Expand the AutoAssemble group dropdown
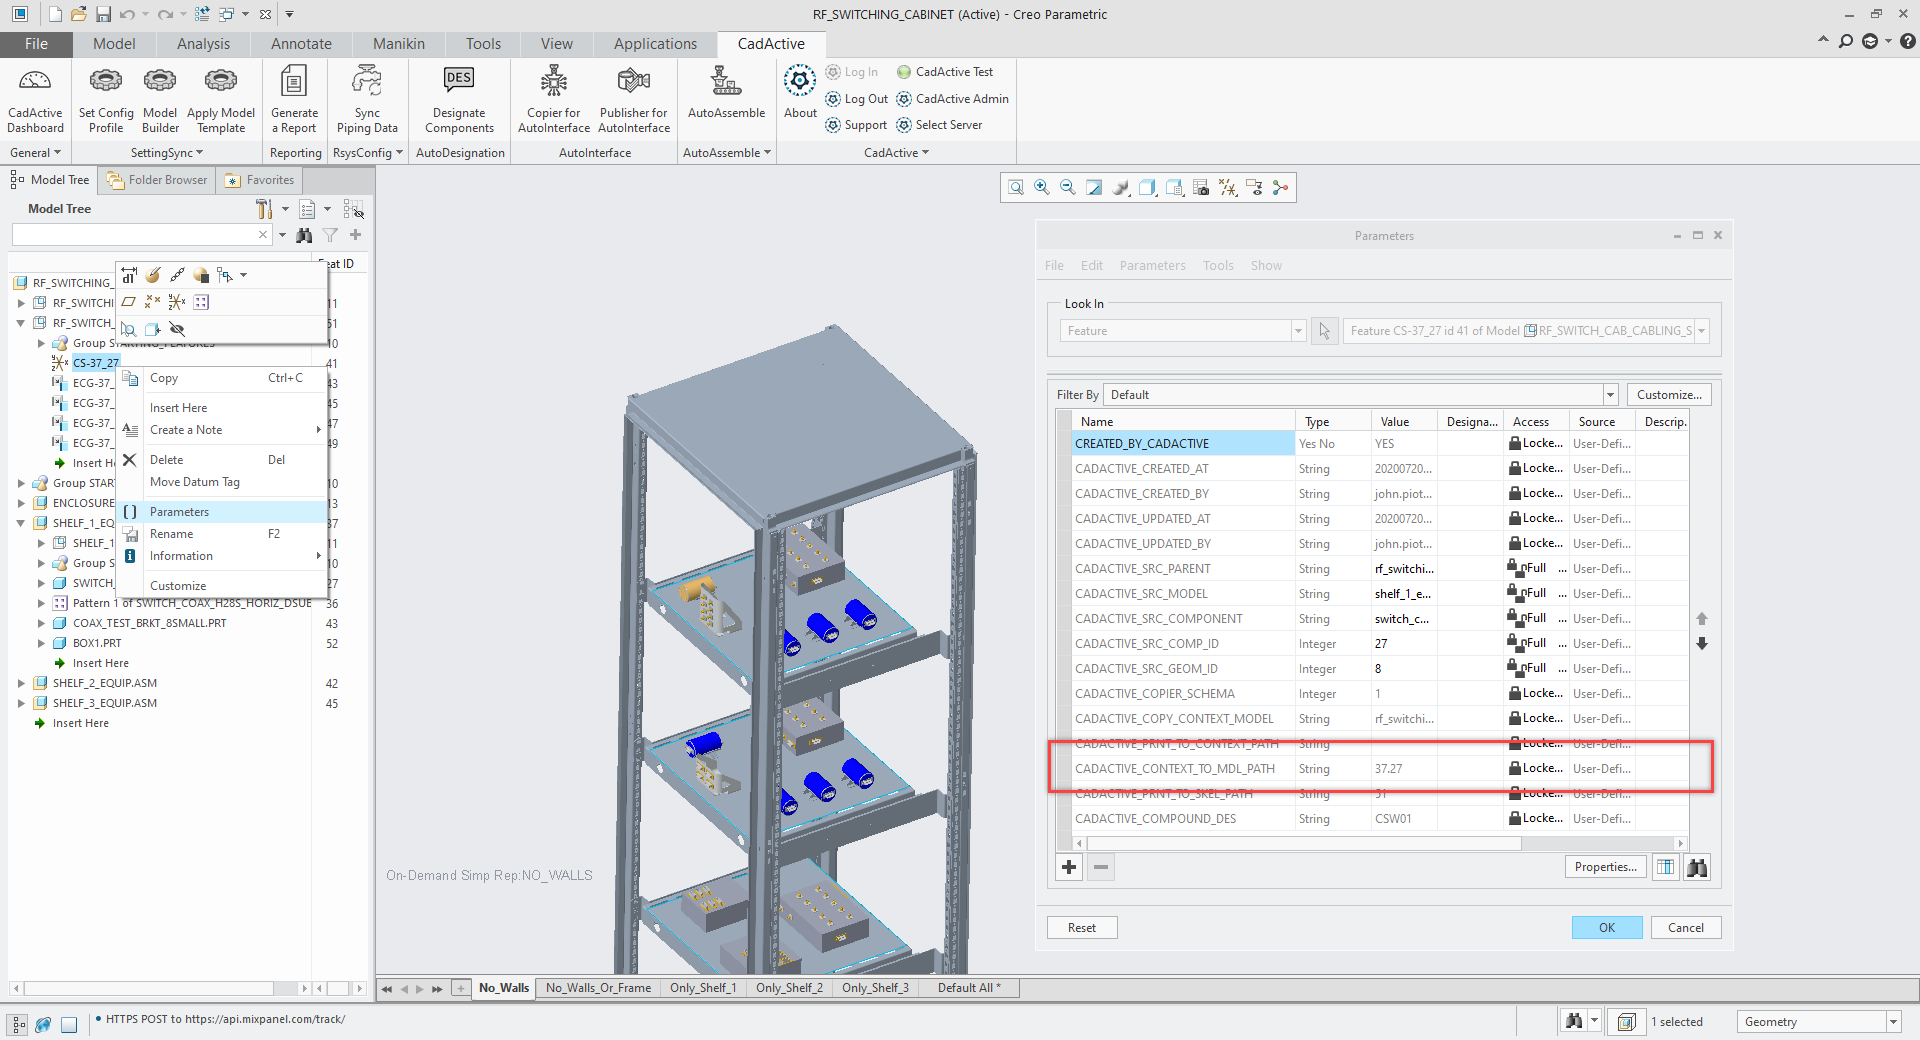Viewport: 1920px width, 1040px height. click(x=727, y=153)
